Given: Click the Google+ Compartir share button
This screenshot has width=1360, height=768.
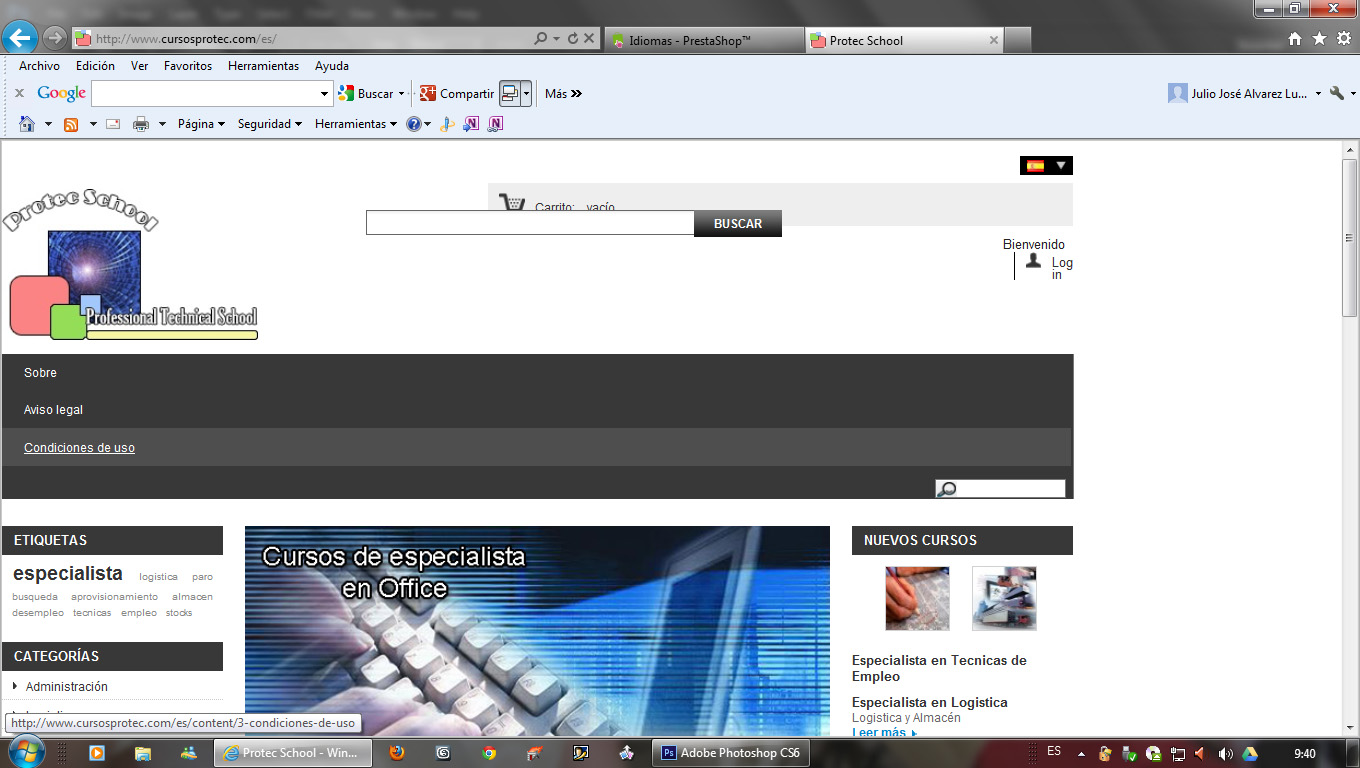Looking at the screenshot, I should pyautogui.click(x=457, y=94).
